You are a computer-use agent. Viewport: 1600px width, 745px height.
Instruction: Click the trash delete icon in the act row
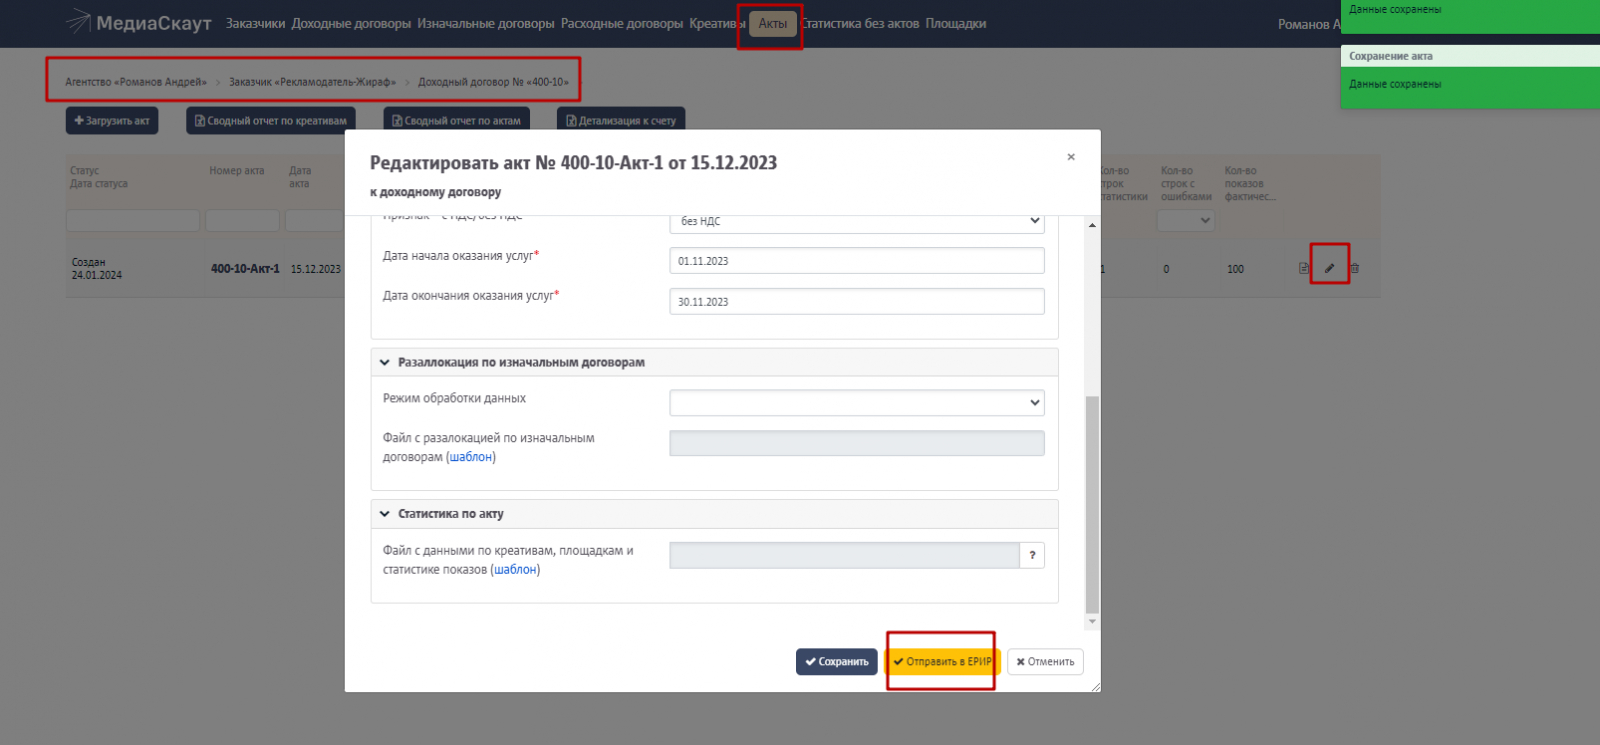coord(1354,268)
